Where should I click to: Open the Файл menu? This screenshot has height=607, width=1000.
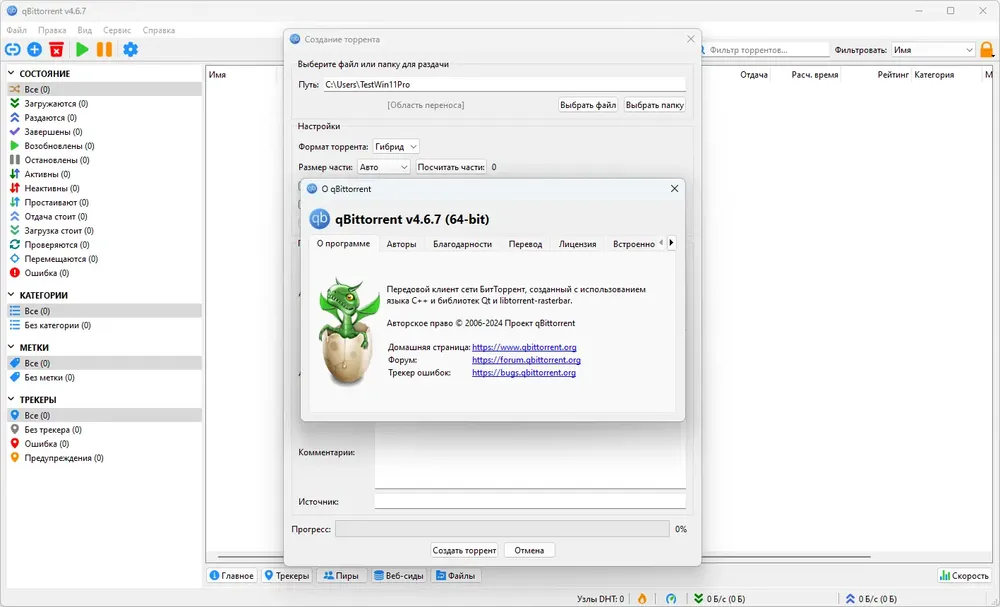17,30
